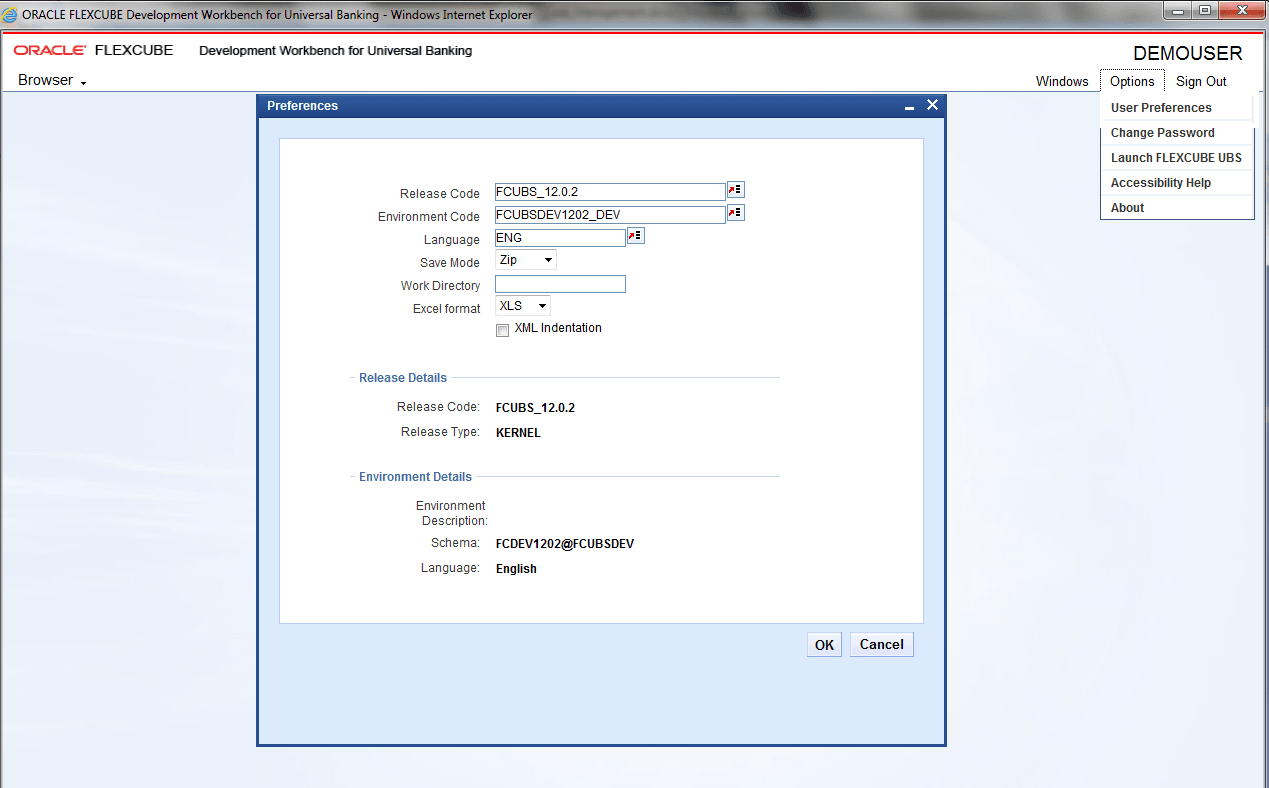The width and height of the screenshot is (1269, 788).
Task: Click the Release Details section heading
Action: (x=403, y=378)
